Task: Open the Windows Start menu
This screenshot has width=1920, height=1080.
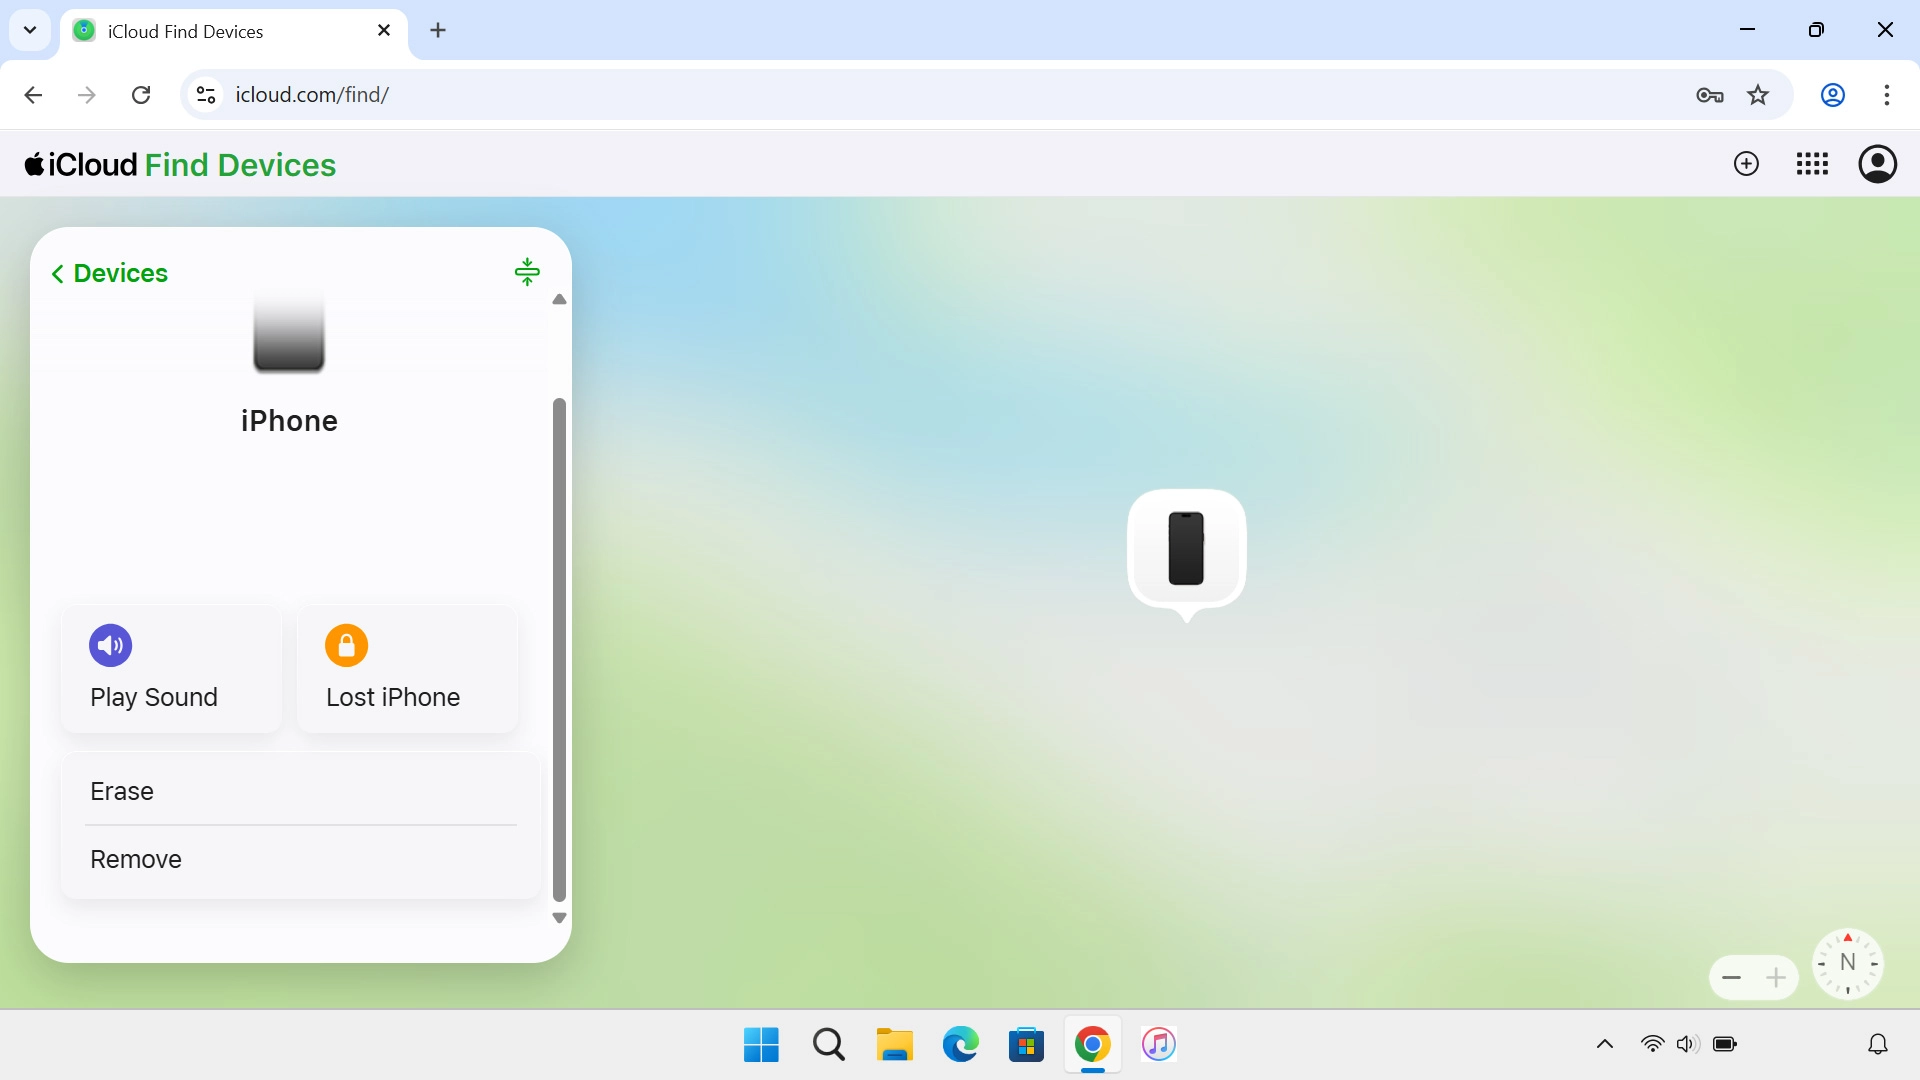Action: click(761, 1045)
